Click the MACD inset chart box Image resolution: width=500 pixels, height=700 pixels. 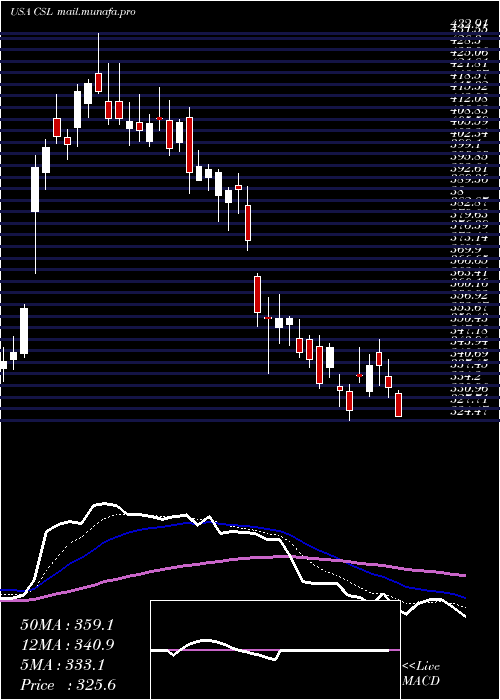275,650
